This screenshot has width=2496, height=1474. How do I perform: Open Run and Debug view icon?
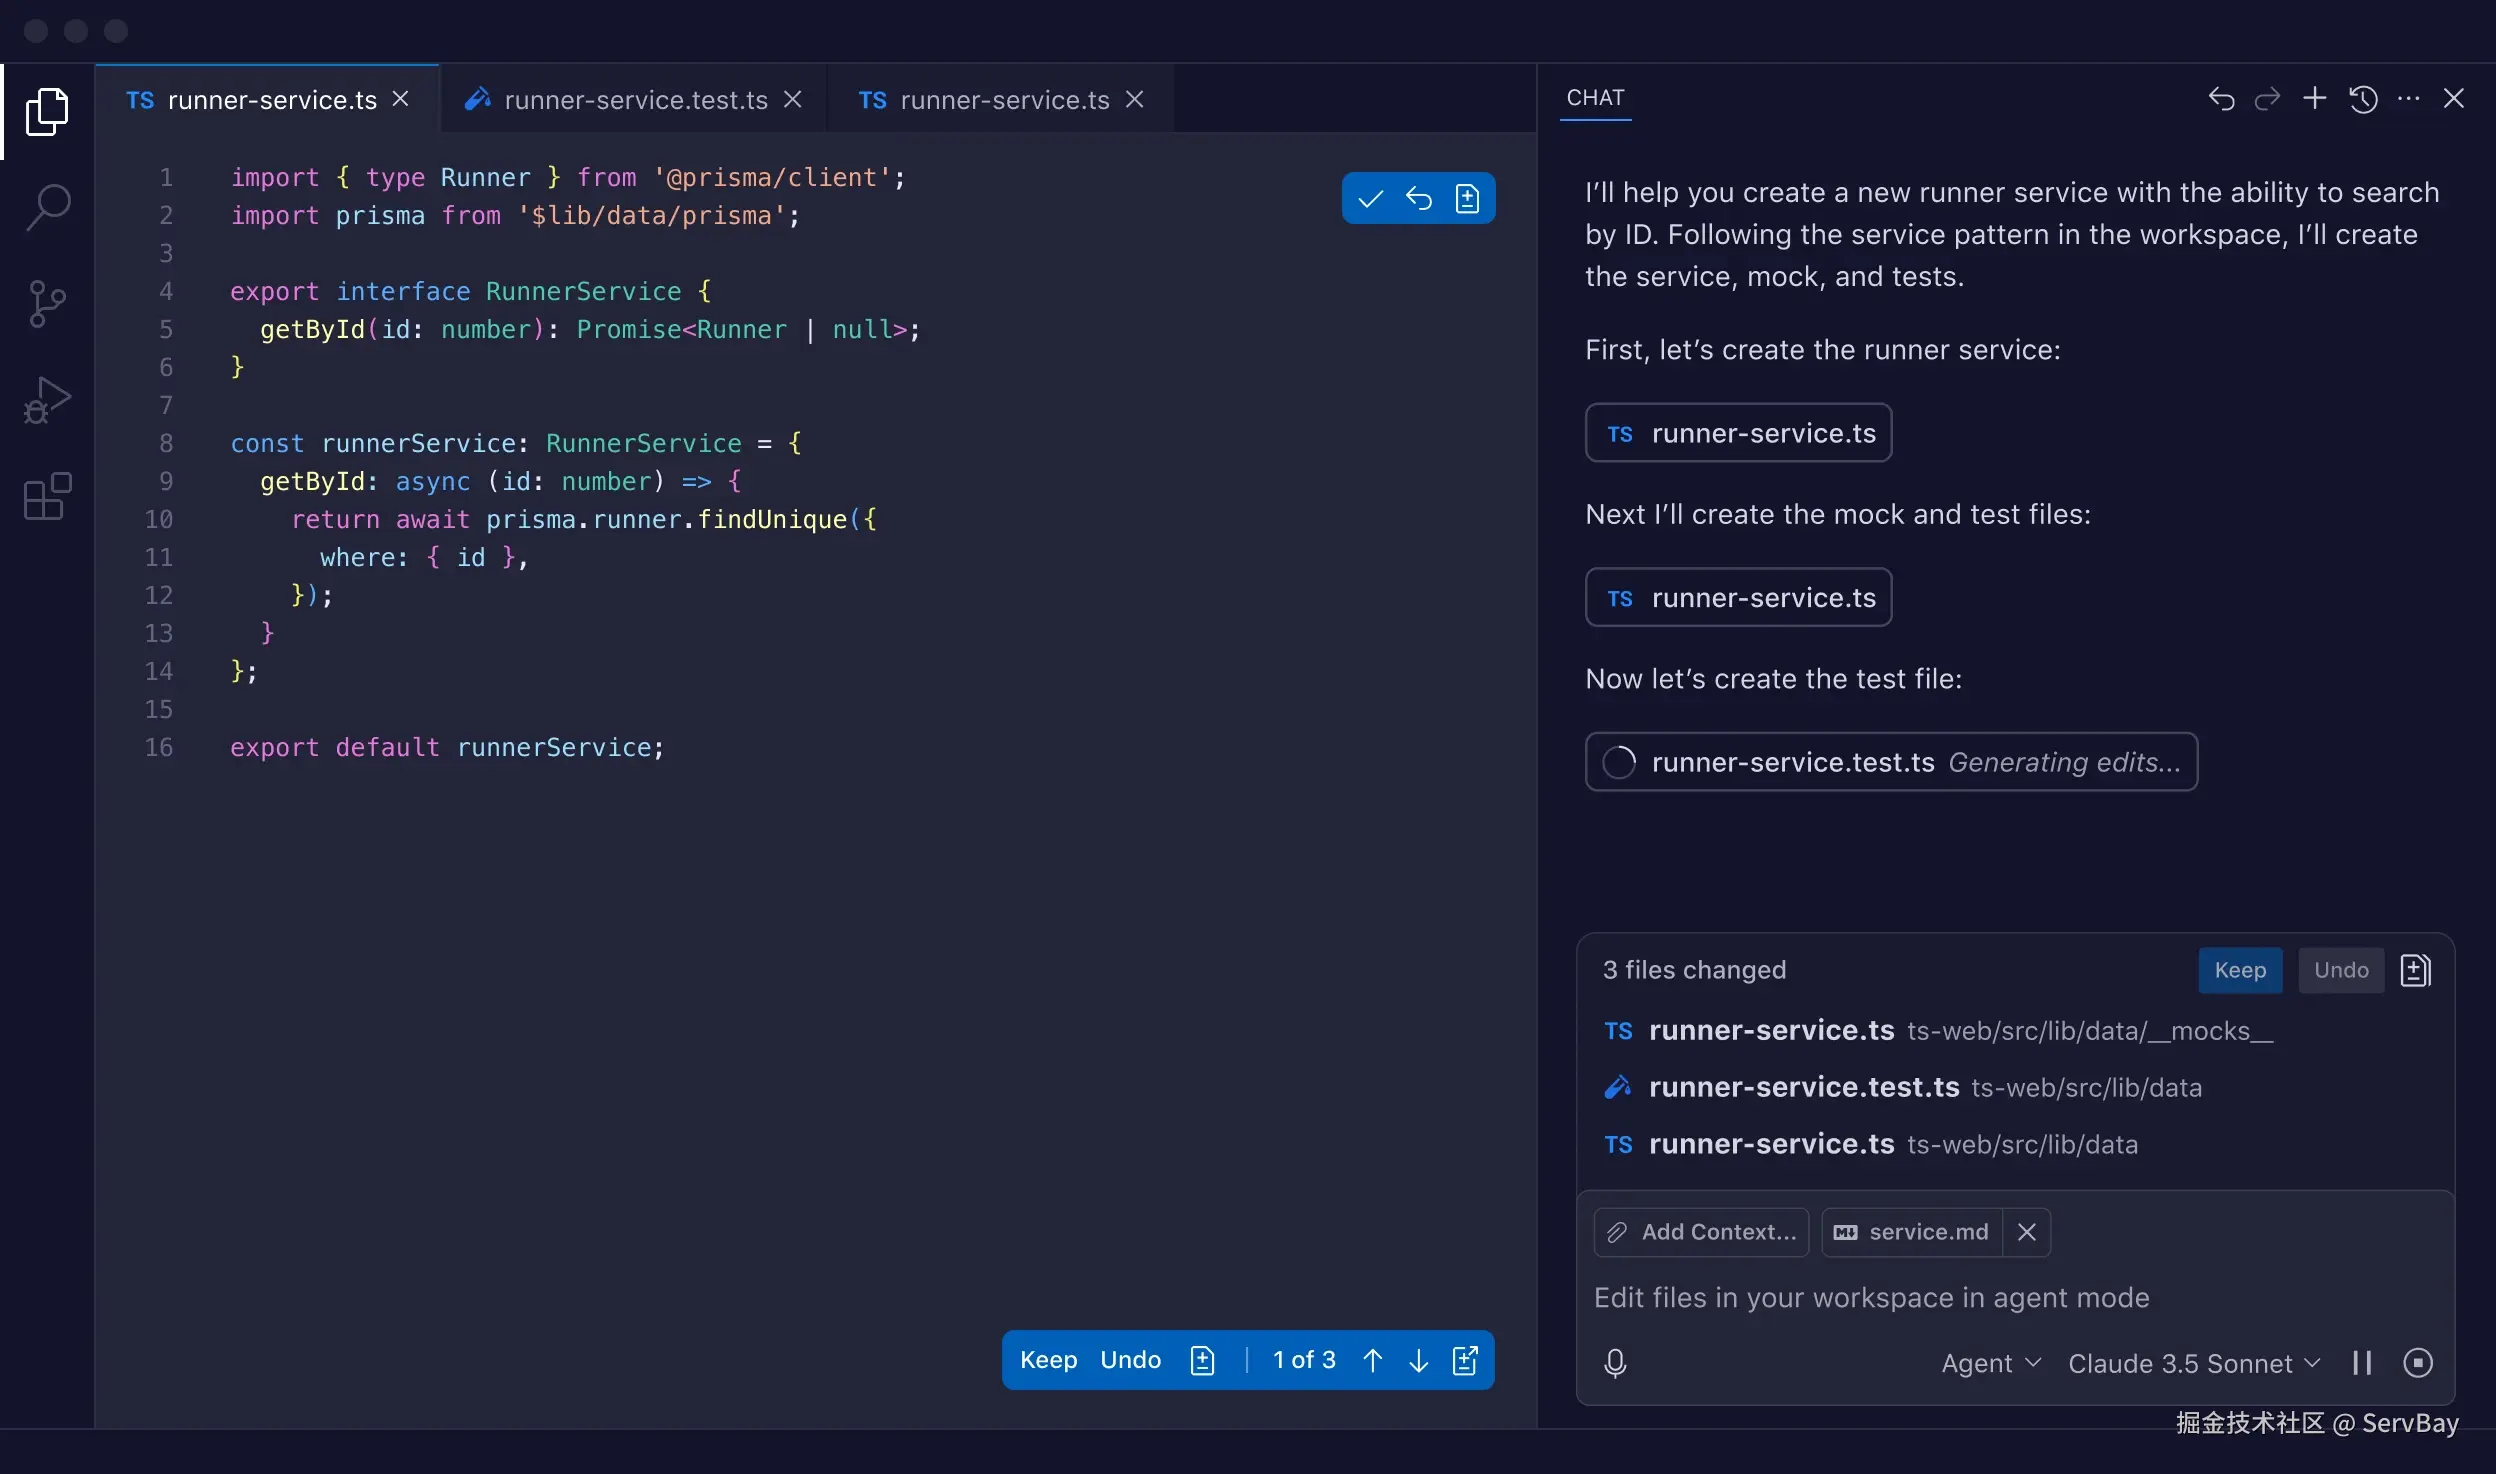click(x=47, y=400)
